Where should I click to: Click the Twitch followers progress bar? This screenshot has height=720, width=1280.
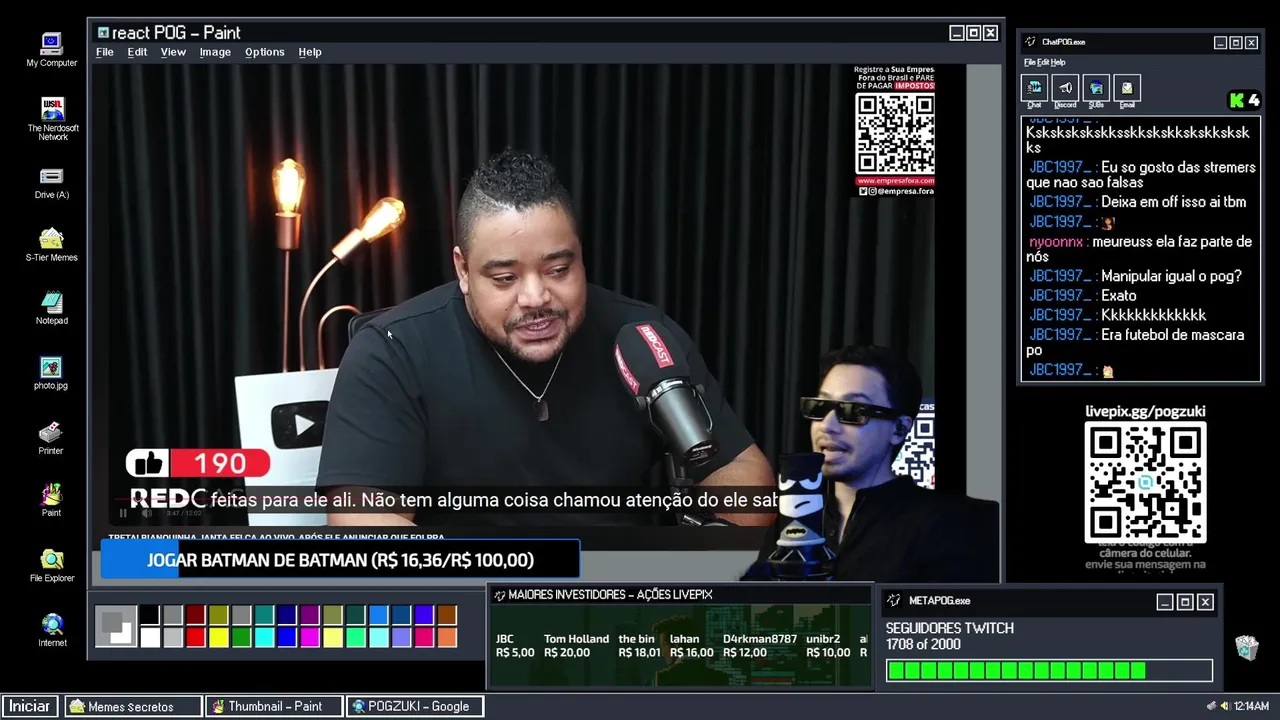1049,671
